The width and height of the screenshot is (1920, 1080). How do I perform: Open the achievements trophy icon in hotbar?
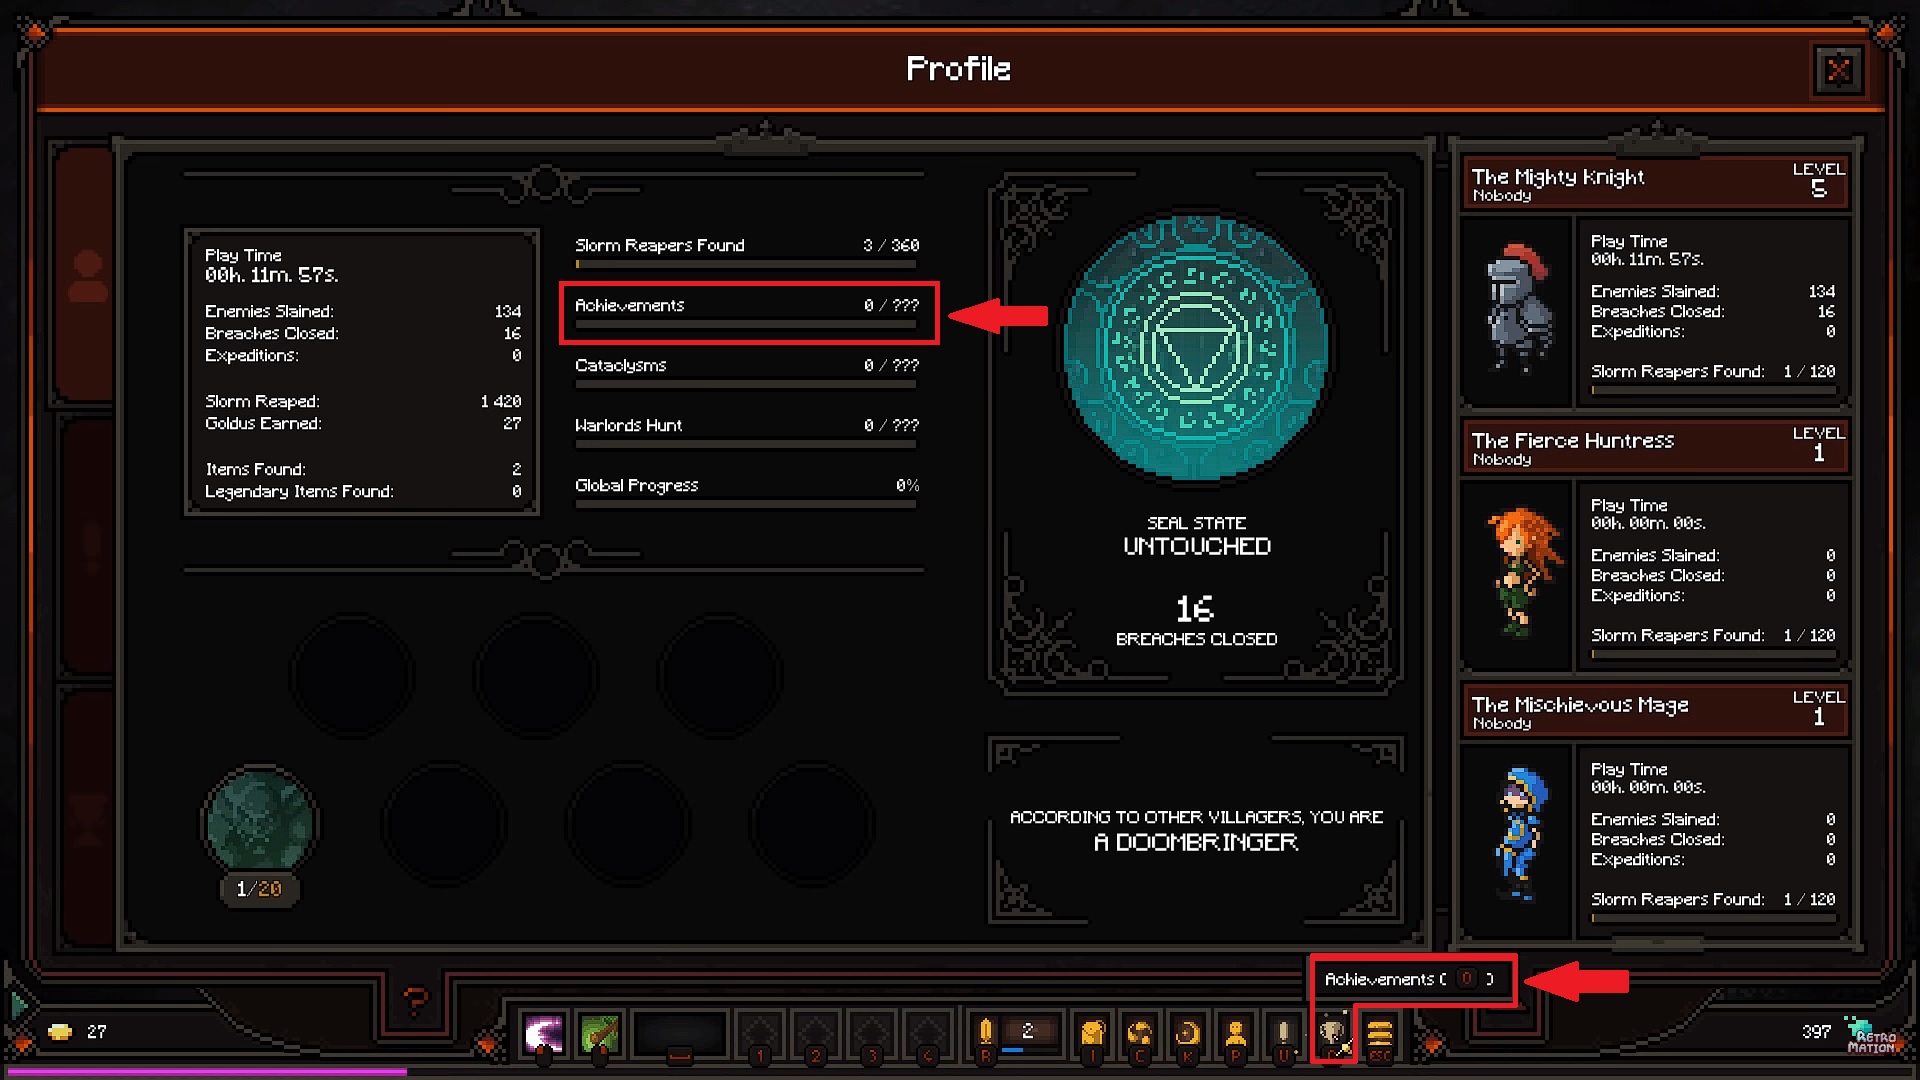pyautogui.click(x=1333, y=1033)
